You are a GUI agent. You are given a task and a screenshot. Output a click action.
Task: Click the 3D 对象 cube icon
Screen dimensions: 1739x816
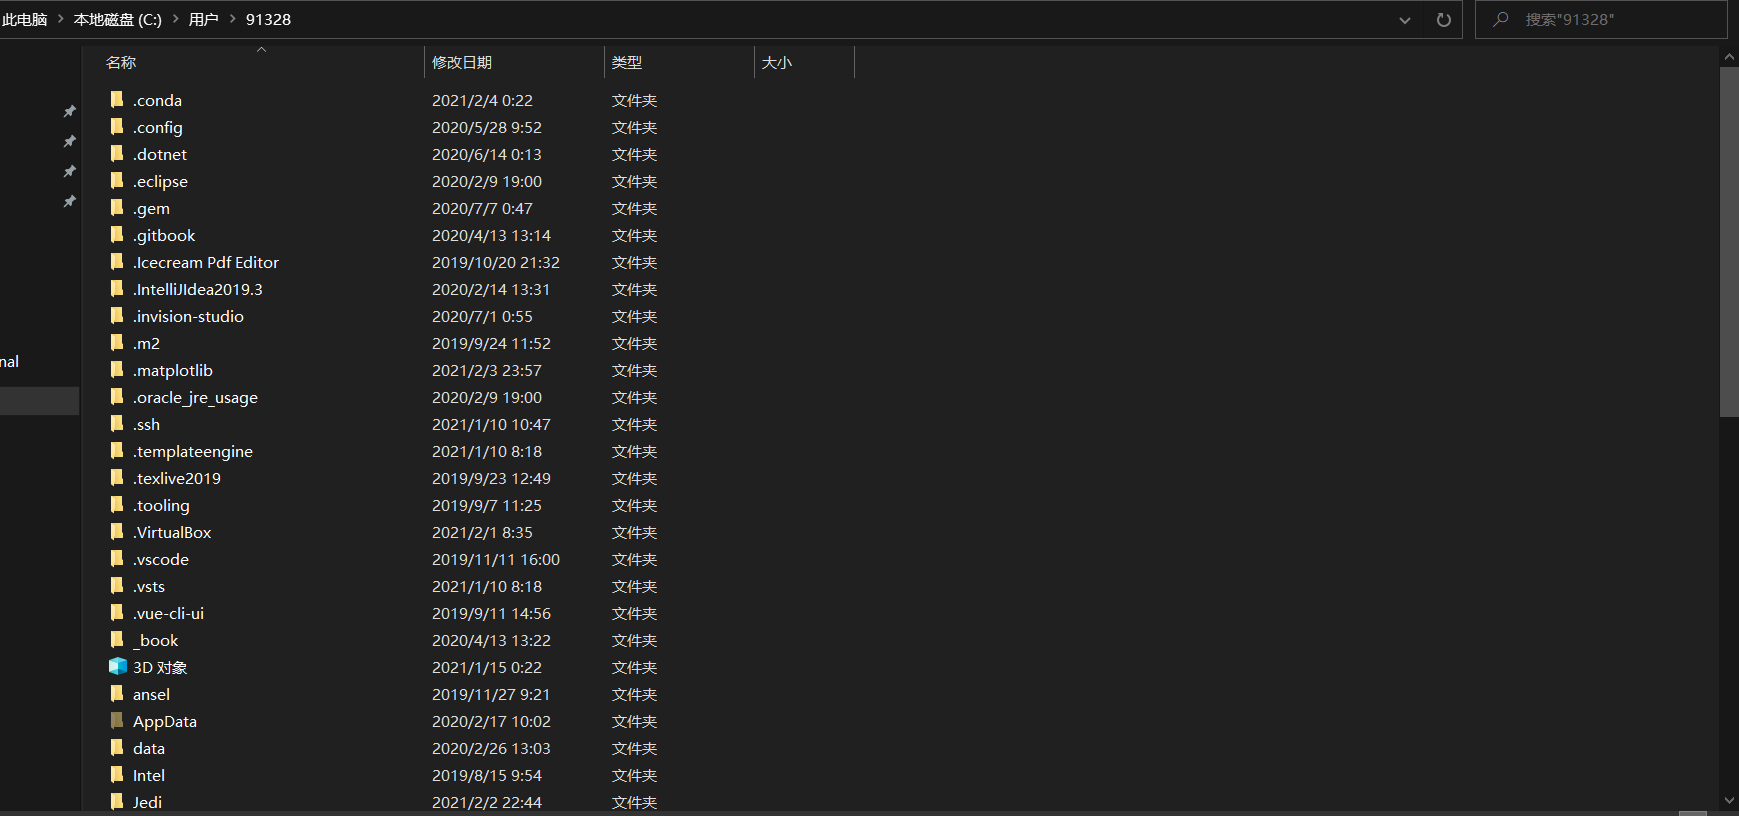coord(118,666)
